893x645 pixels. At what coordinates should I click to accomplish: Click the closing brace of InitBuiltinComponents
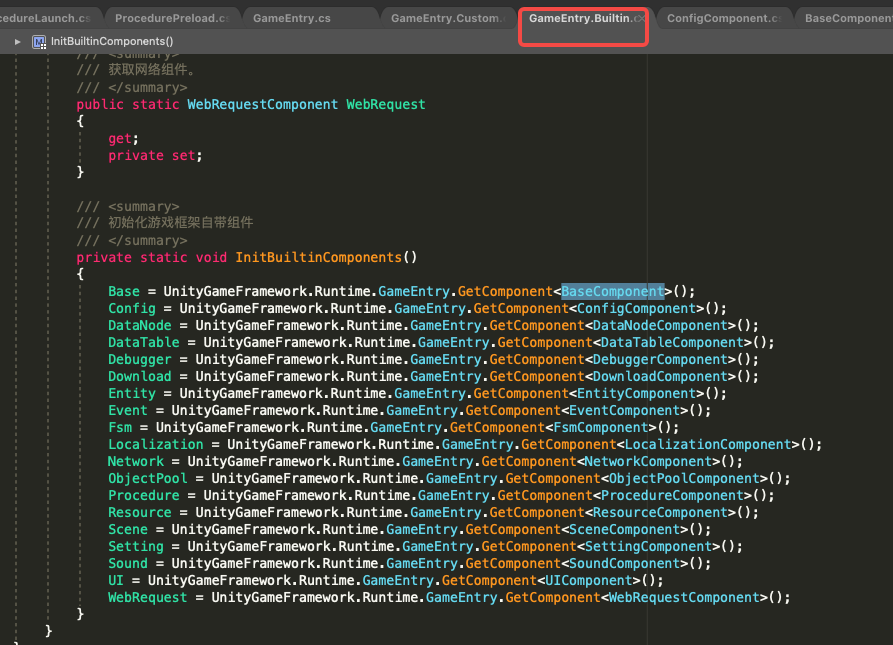click(x=80, y=614)
